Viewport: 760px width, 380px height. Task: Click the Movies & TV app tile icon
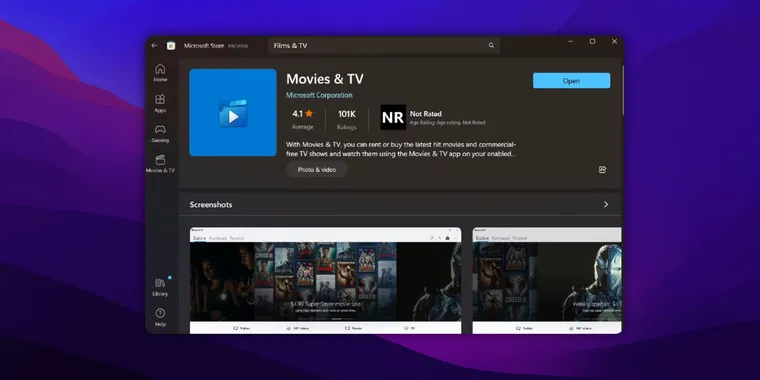point(233,112)
